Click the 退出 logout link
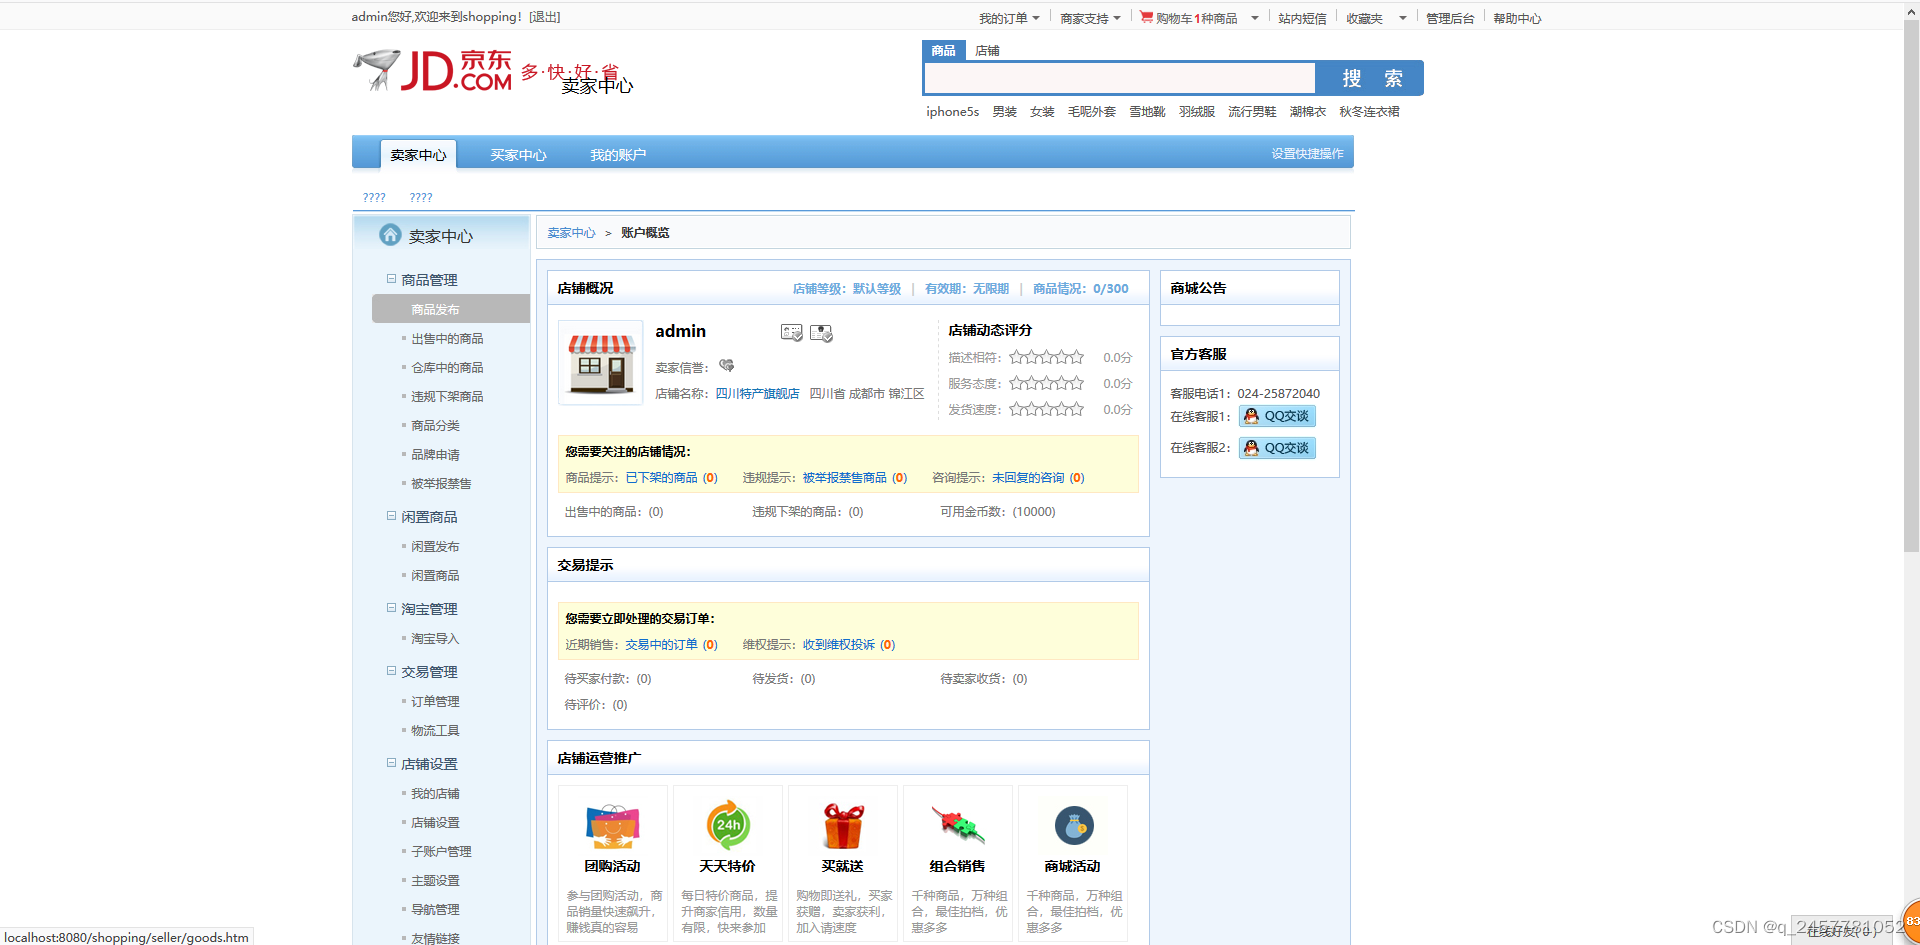The image size is (1920, 945). click(x=544, y=16)
